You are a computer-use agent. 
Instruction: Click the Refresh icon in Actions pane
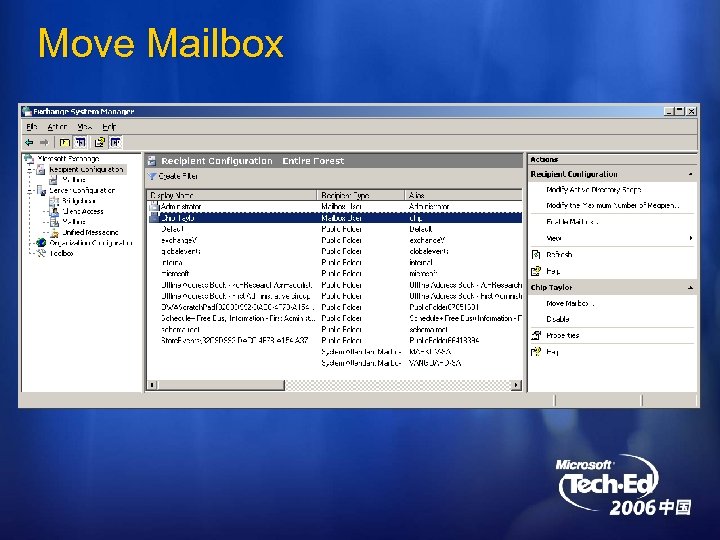536,254
